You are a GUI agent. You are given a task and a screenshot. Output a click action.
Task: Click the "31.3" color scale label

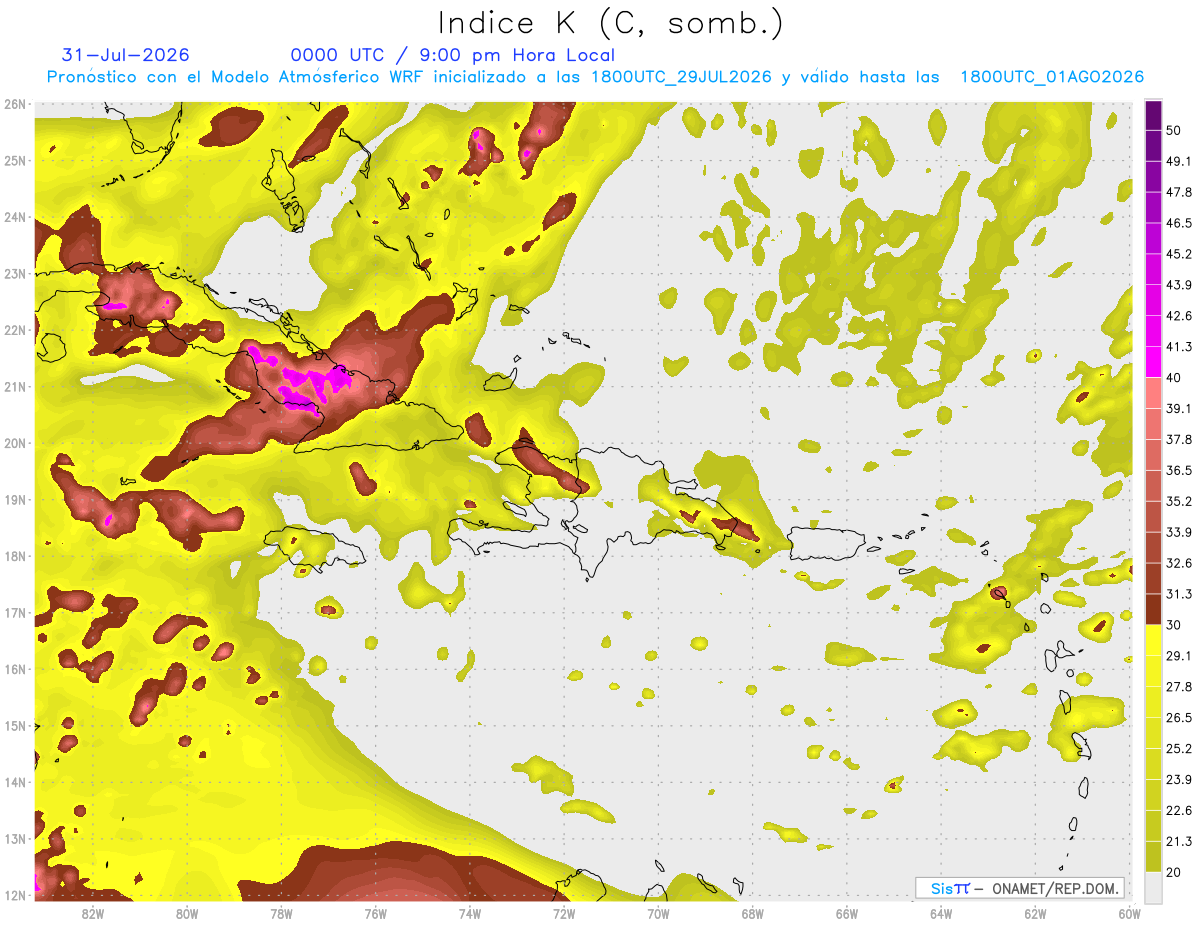point(1179,594)
